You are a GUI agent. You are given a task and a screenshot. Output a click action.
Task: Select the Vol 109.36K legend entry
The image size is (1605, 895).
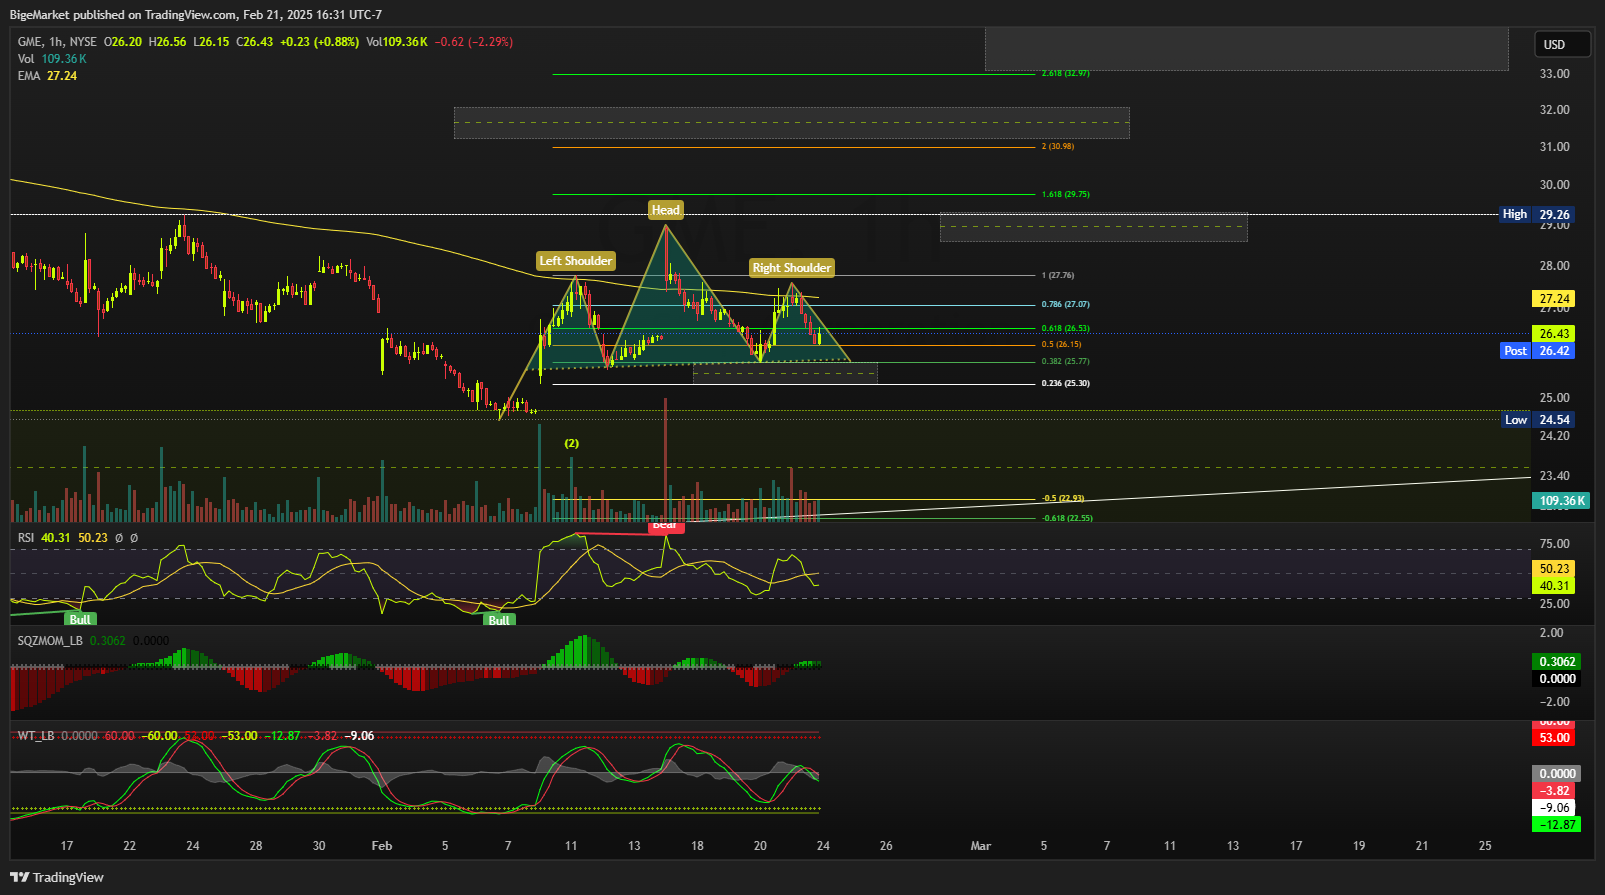[52, 59]
